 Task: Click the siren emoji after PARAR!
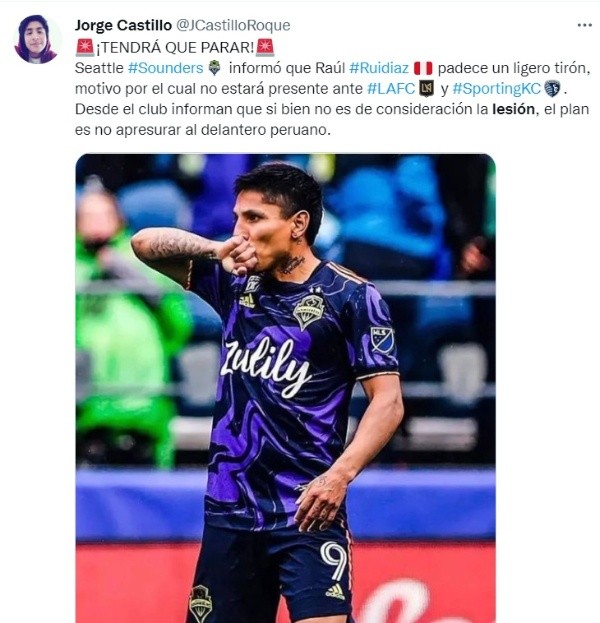pyautogui.click(x=265, y=47)
